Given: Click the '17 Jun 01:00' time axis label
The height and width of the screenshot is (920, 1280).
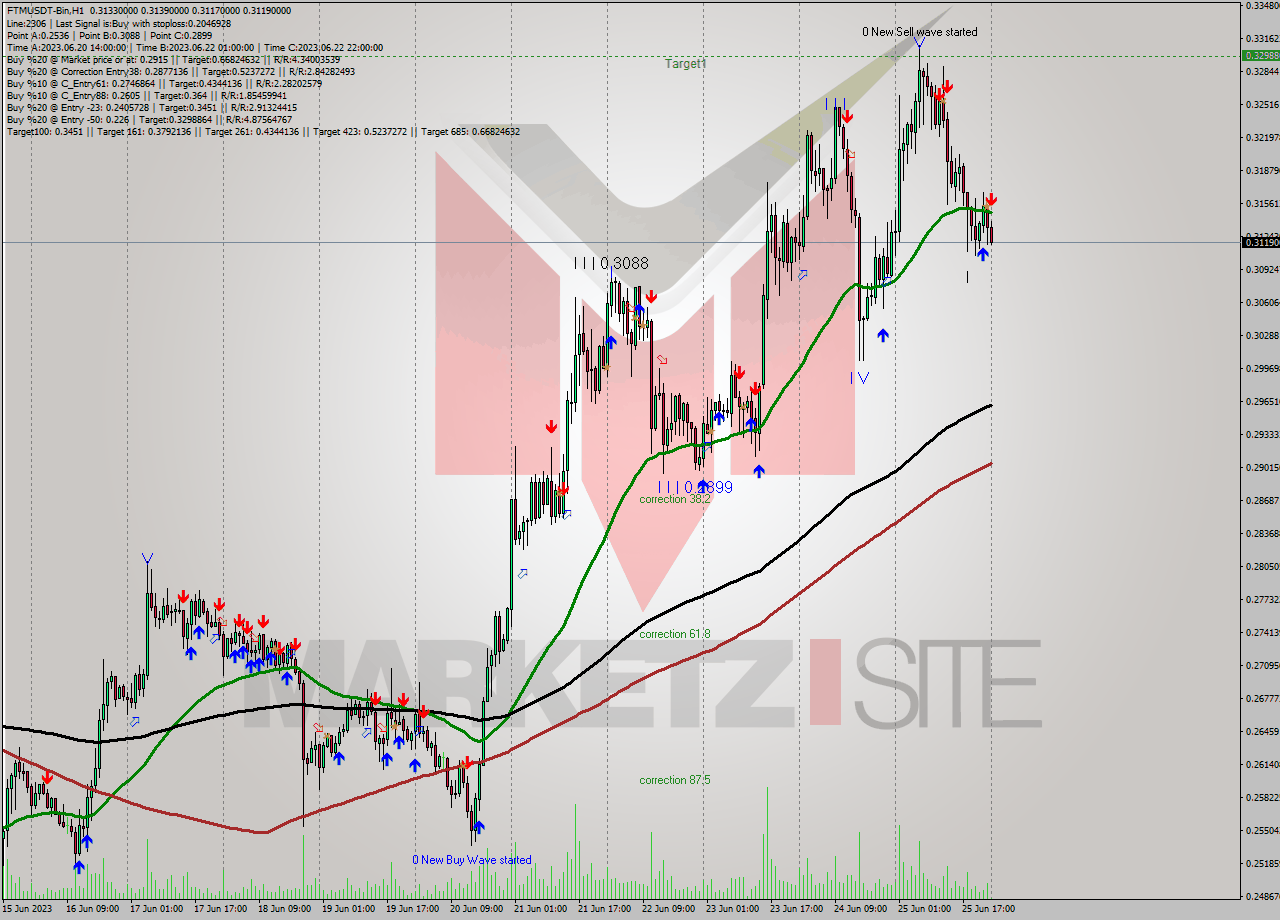Looking at the screenshot, I should click(156, 909).
